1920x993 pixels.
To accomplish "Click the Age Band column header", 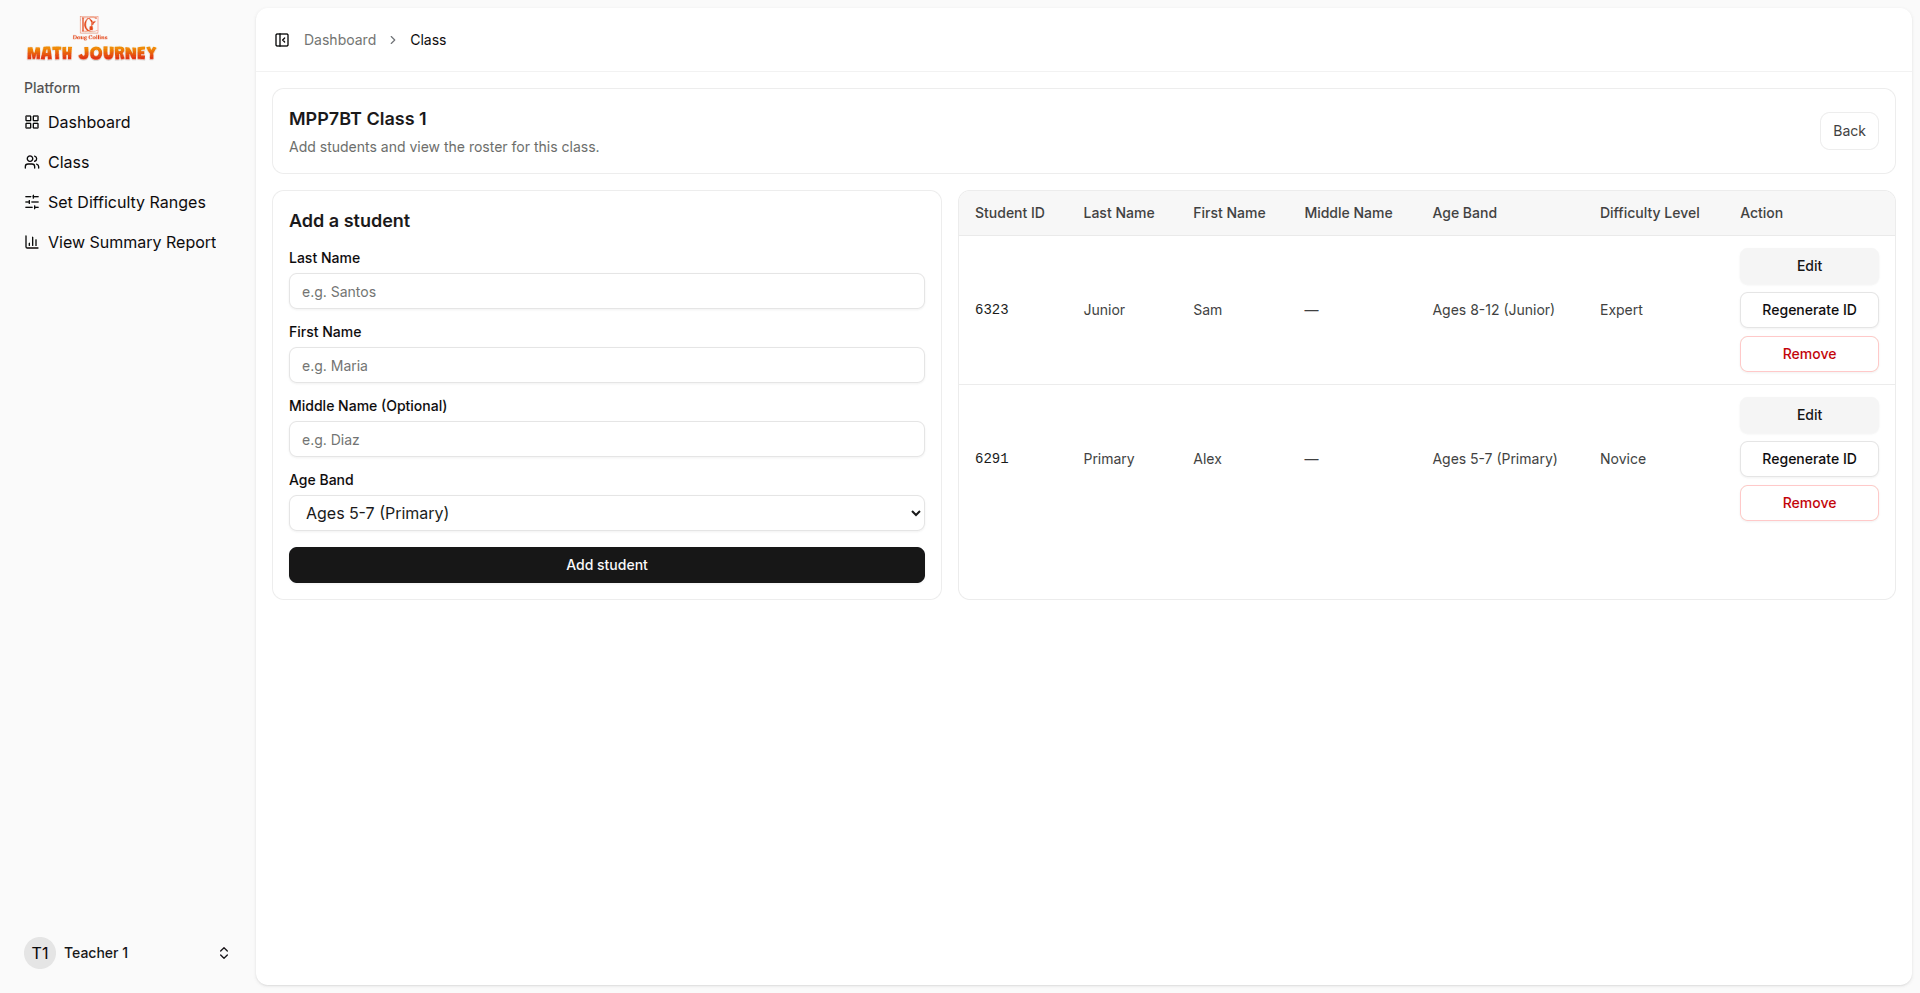I will [1464, 213].
